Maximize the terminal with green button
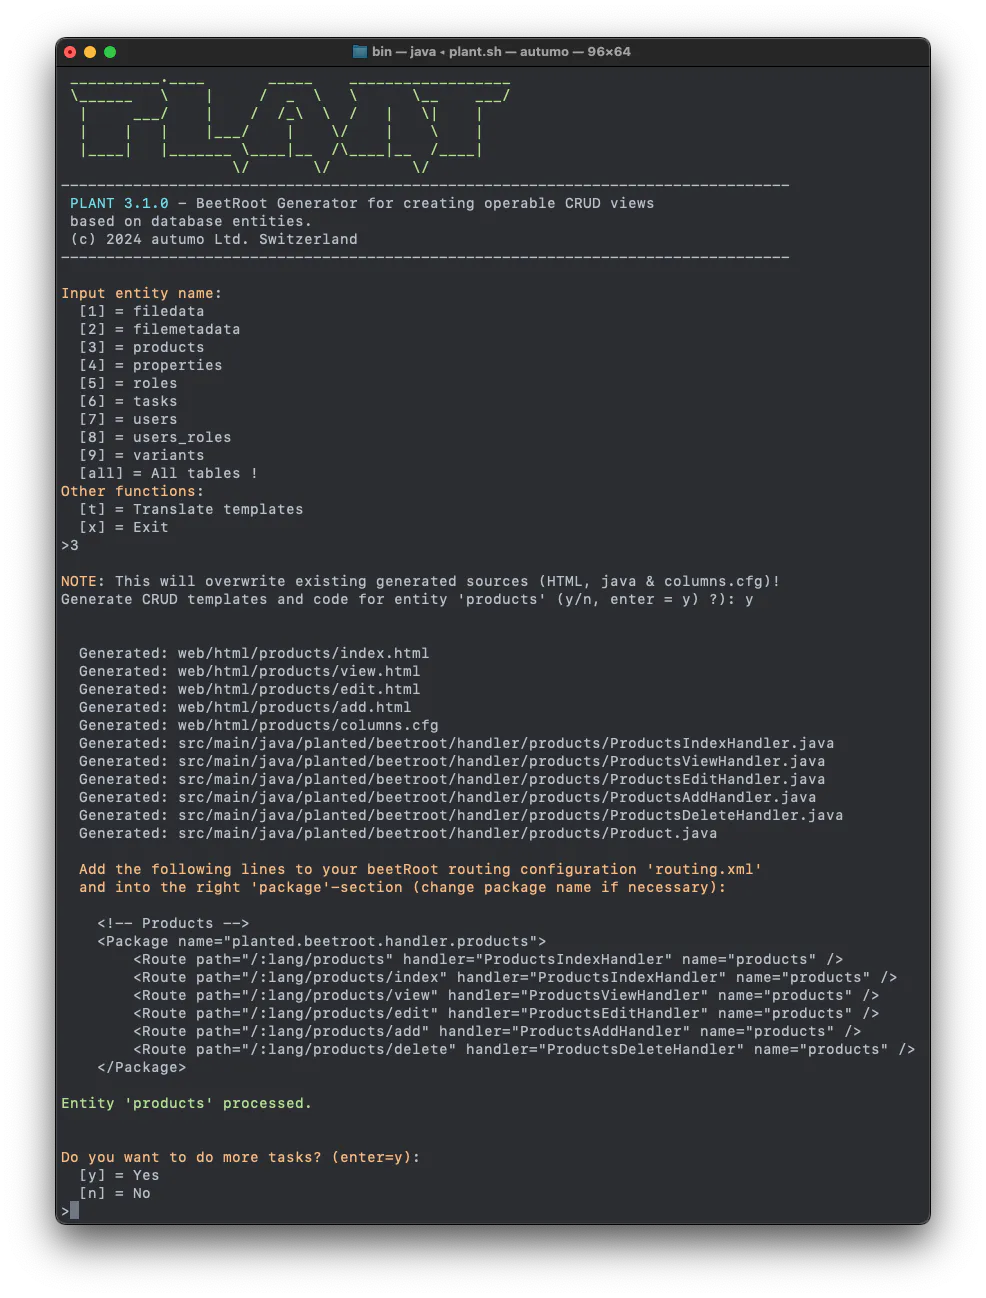The height and width of the screenshot is (1298, 986). [x=110, y=52]
